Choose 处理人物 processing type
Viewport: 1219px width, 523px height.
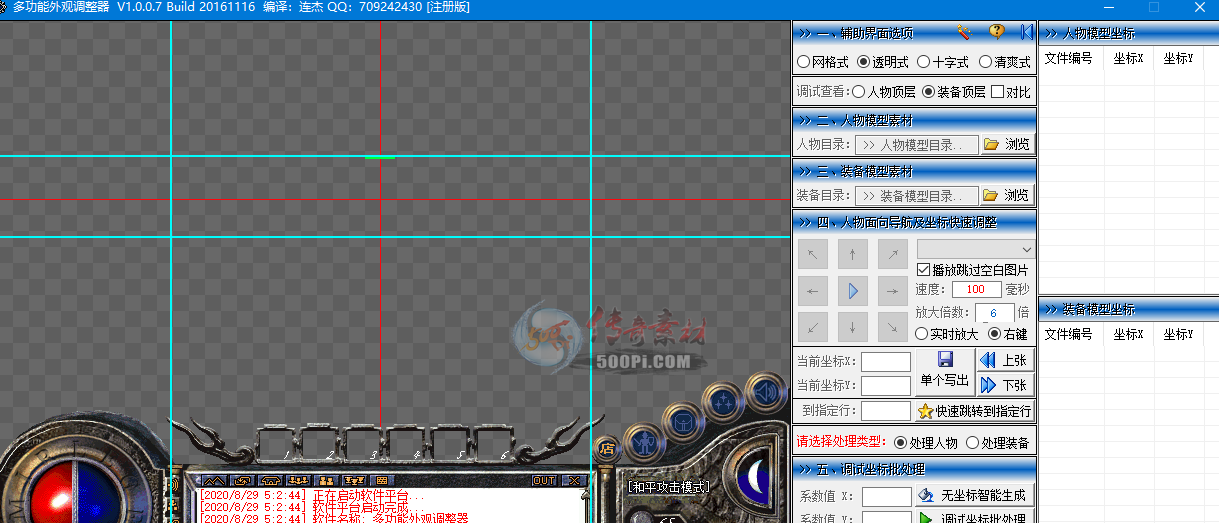click(925, 443)
